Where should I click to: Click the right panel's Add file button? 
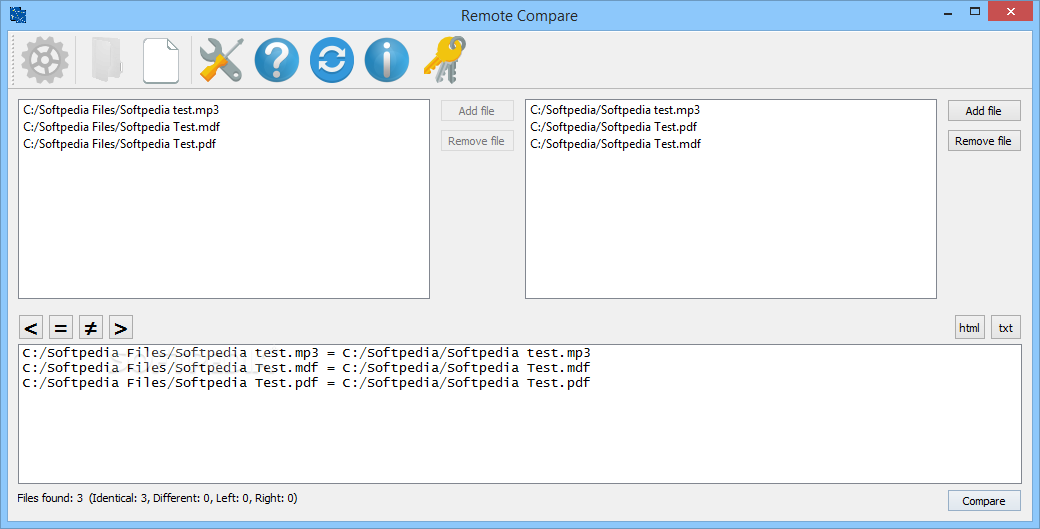click(x=984, y=111)
